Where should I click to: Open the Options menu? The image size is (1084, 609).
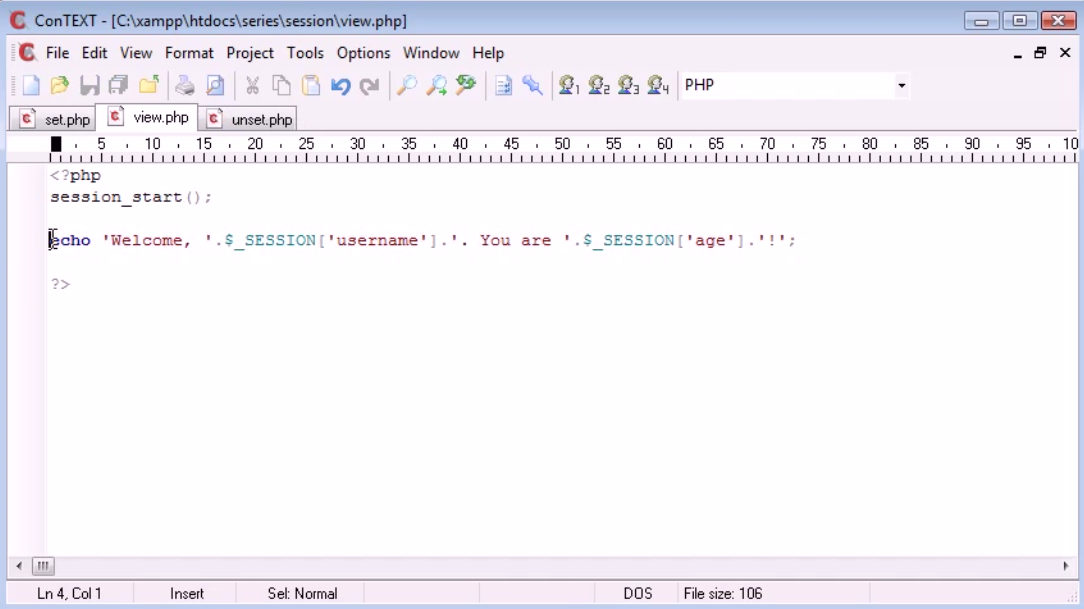(x=363, y=53)
